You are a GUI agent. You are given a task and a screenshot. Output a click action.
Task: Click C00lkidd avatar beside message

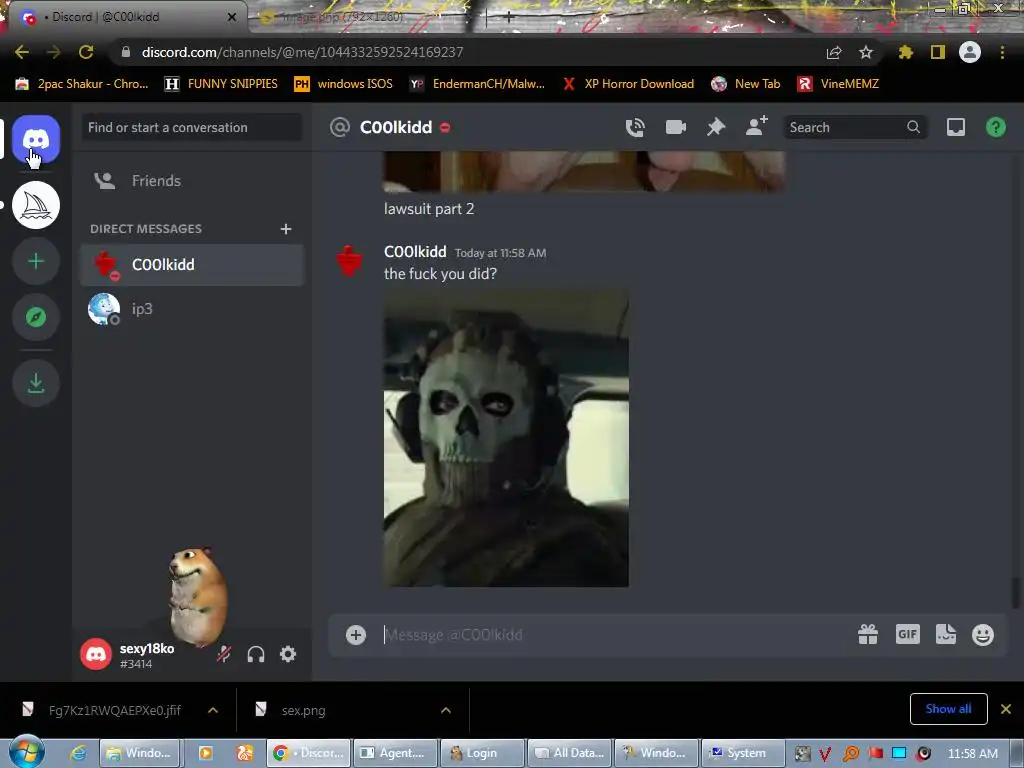click(349, 261)
